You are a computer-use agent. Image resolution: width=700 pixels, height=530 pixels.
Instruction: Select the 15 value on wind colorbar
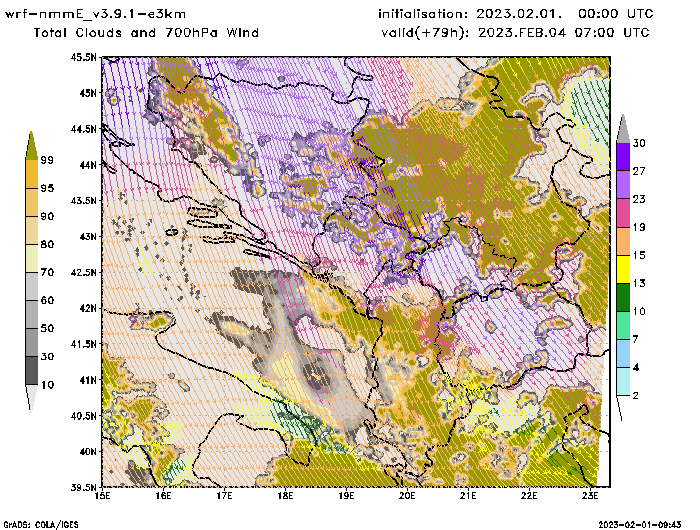tap(639, 255)
